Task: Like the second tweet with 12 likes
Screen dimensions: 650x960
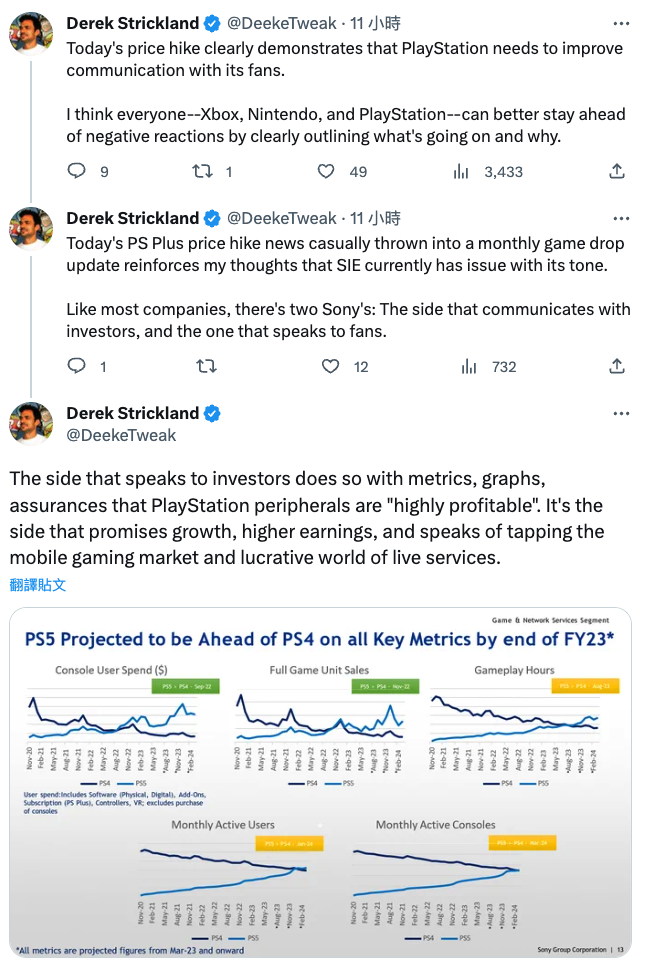Action: point(331,366)
